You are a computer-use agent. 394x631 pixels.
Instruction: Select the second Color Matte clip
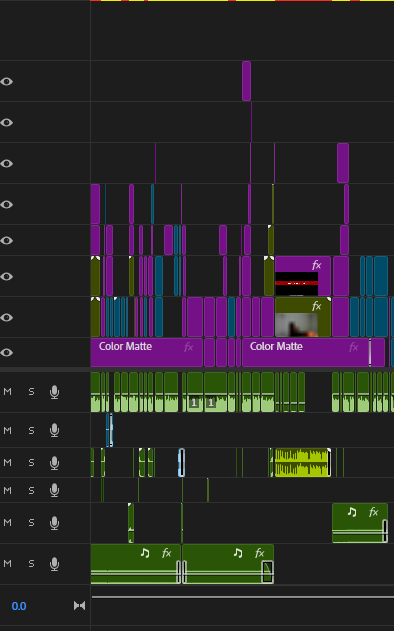(306, 353)
